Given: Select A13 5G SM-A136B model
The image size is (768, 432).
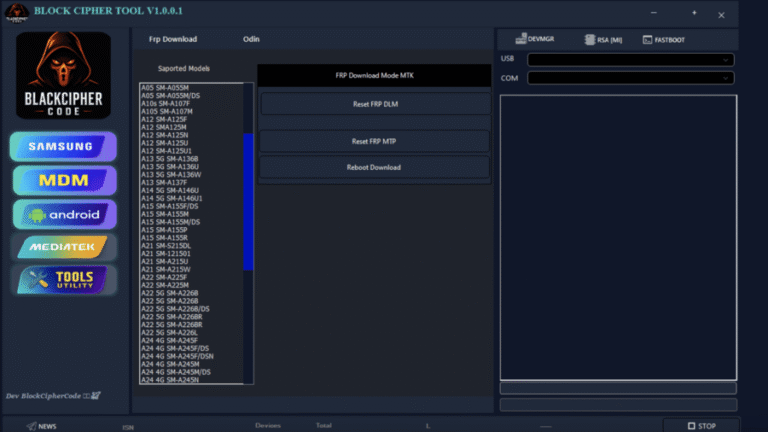Looking at the screenshot, I should pyautogui.click(x=170, y=159).
